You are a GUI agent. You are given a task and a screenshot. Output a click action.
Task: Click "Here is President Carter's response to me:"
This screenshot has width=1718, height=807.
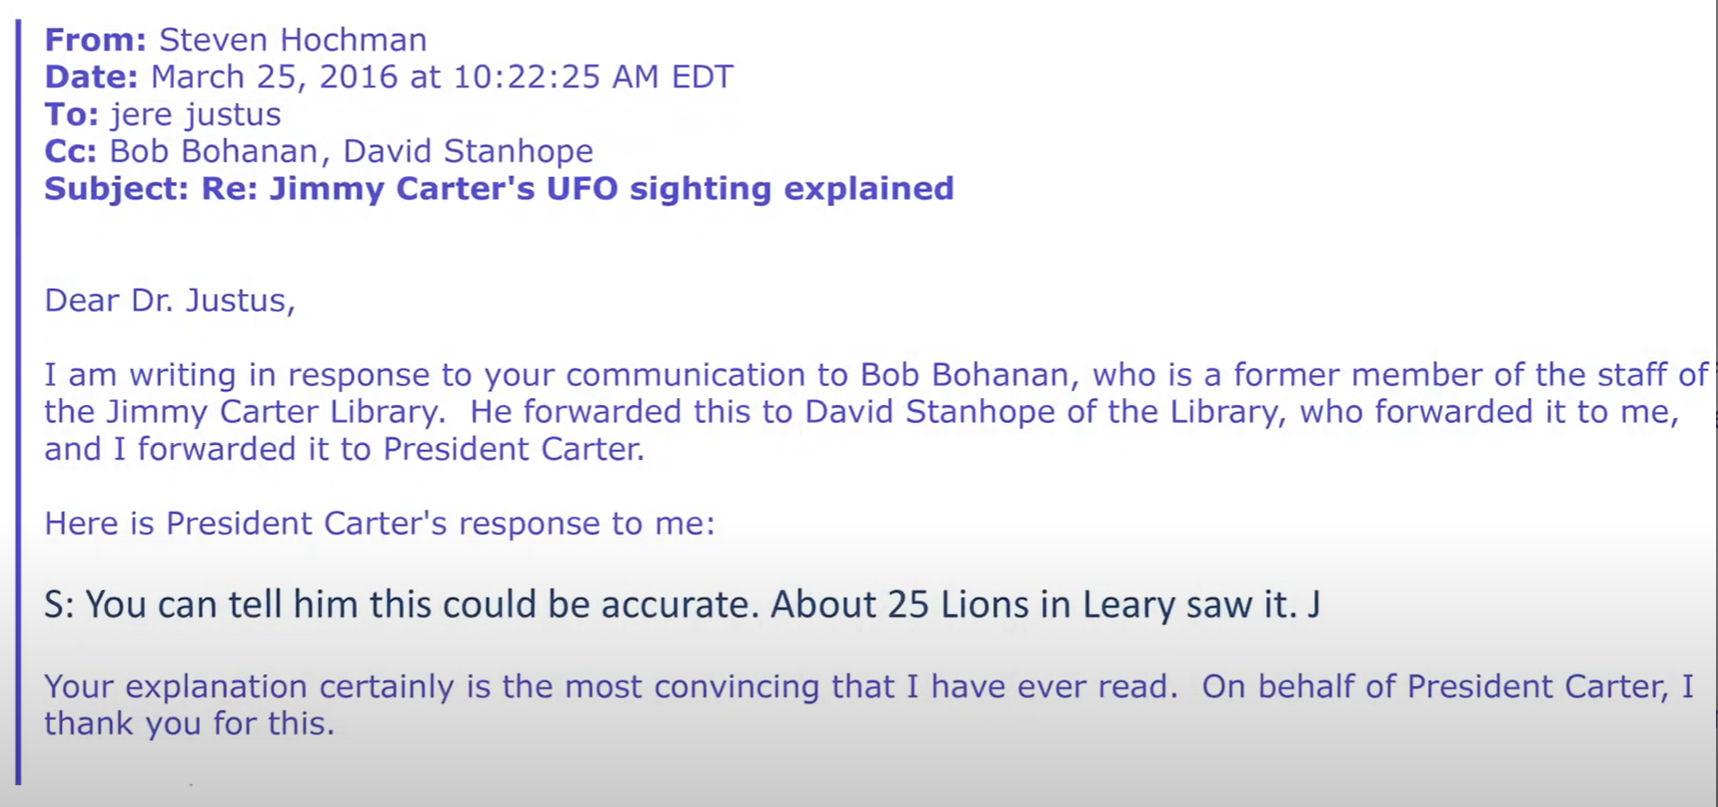380,524
